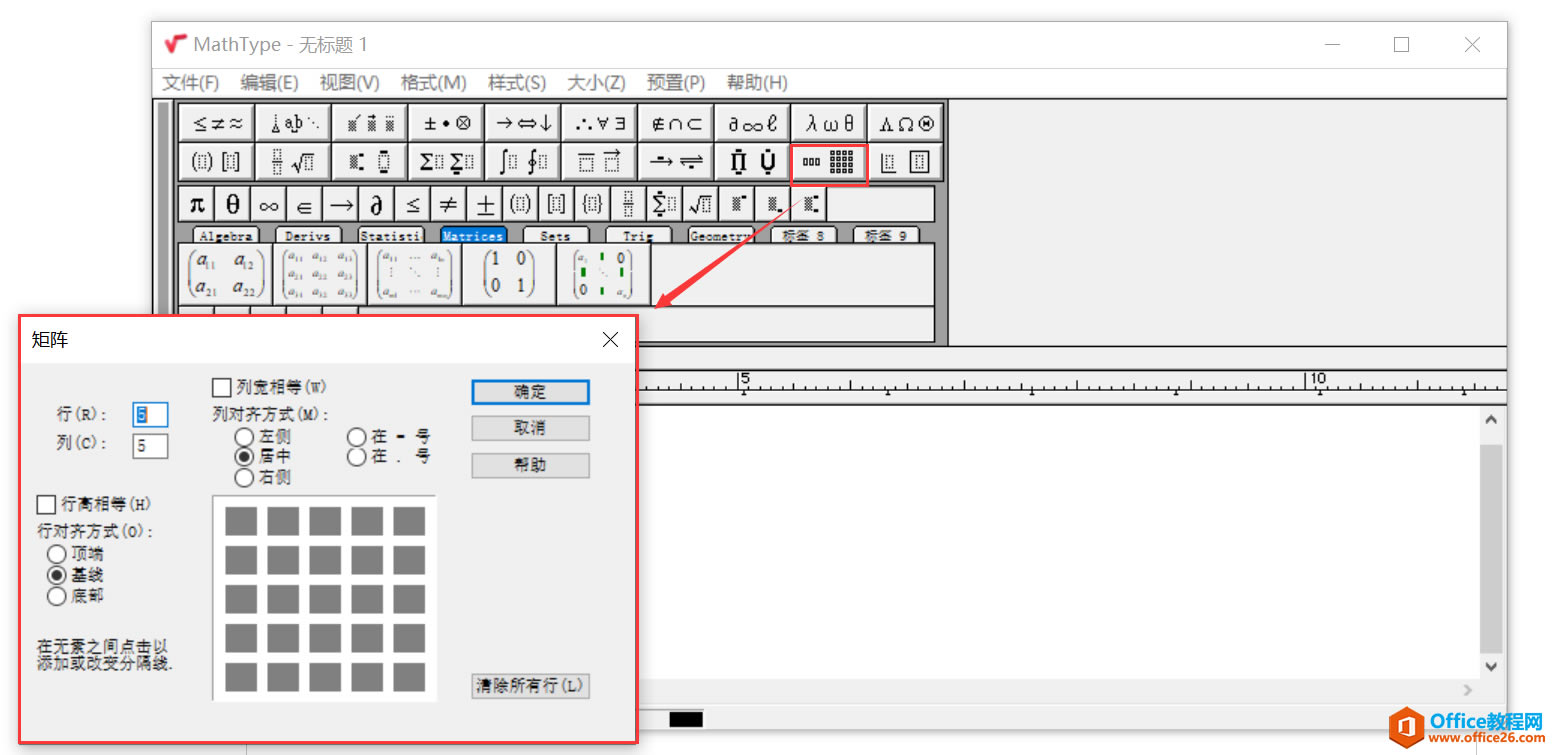Open the 视图(V) menu
The width and height of the screenshot is (1552, 755).
pos(349,83)
